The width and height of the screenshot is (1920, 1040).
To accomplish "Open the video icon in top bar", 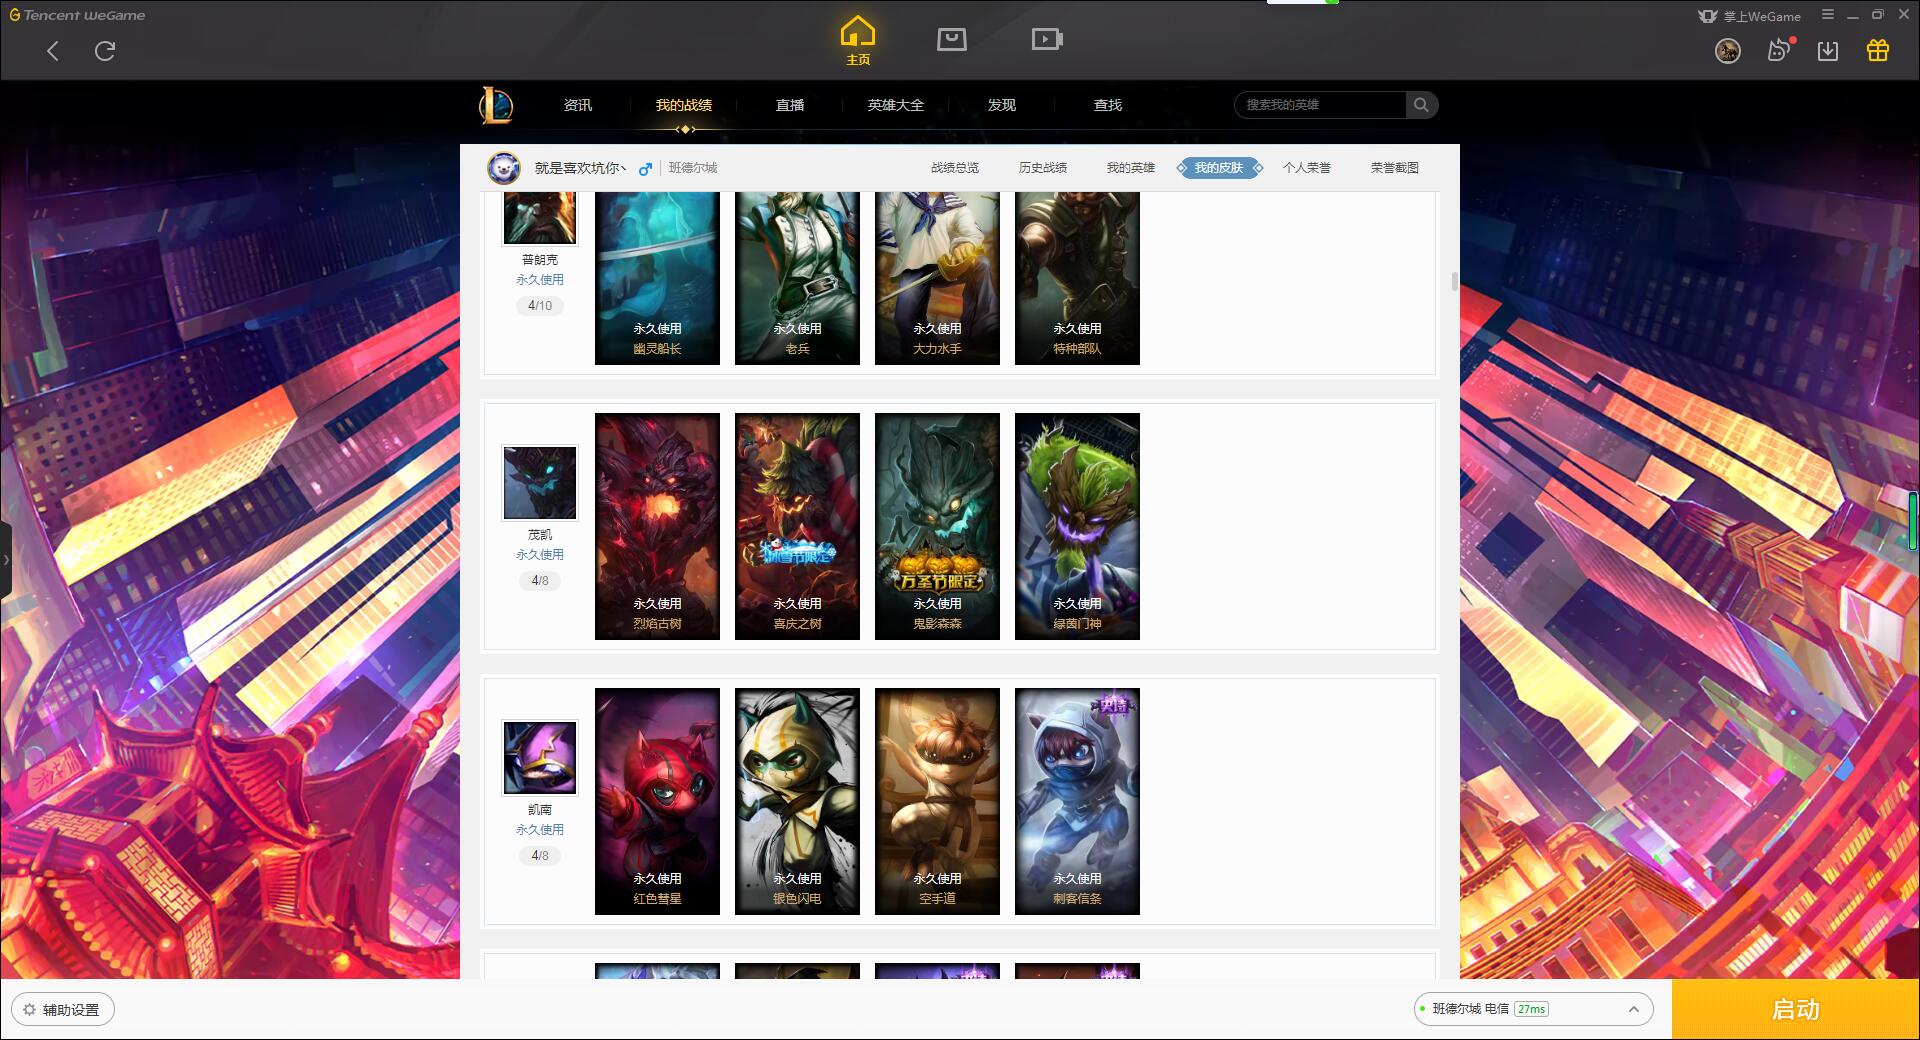I will point(1047,39).
